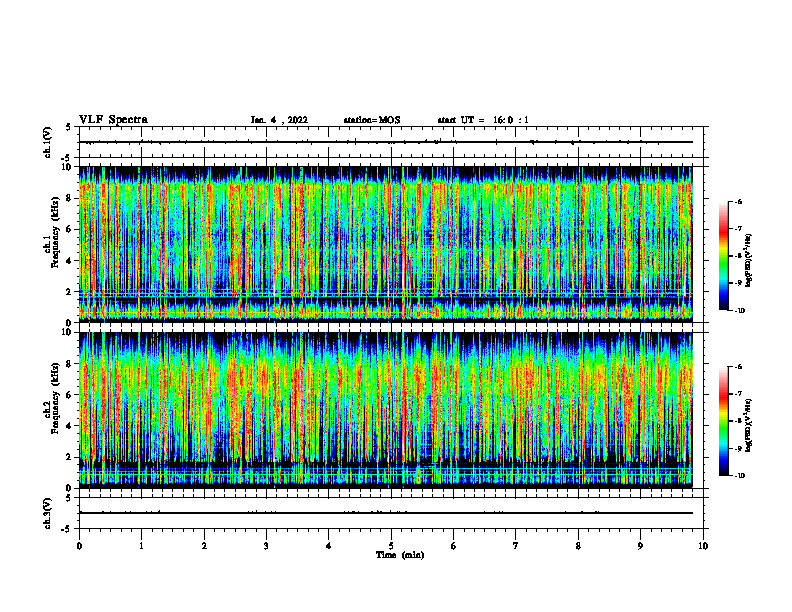Click the "VLF Spectra" title text
Screen dimensions: 792x612
(x=113, y=120)
